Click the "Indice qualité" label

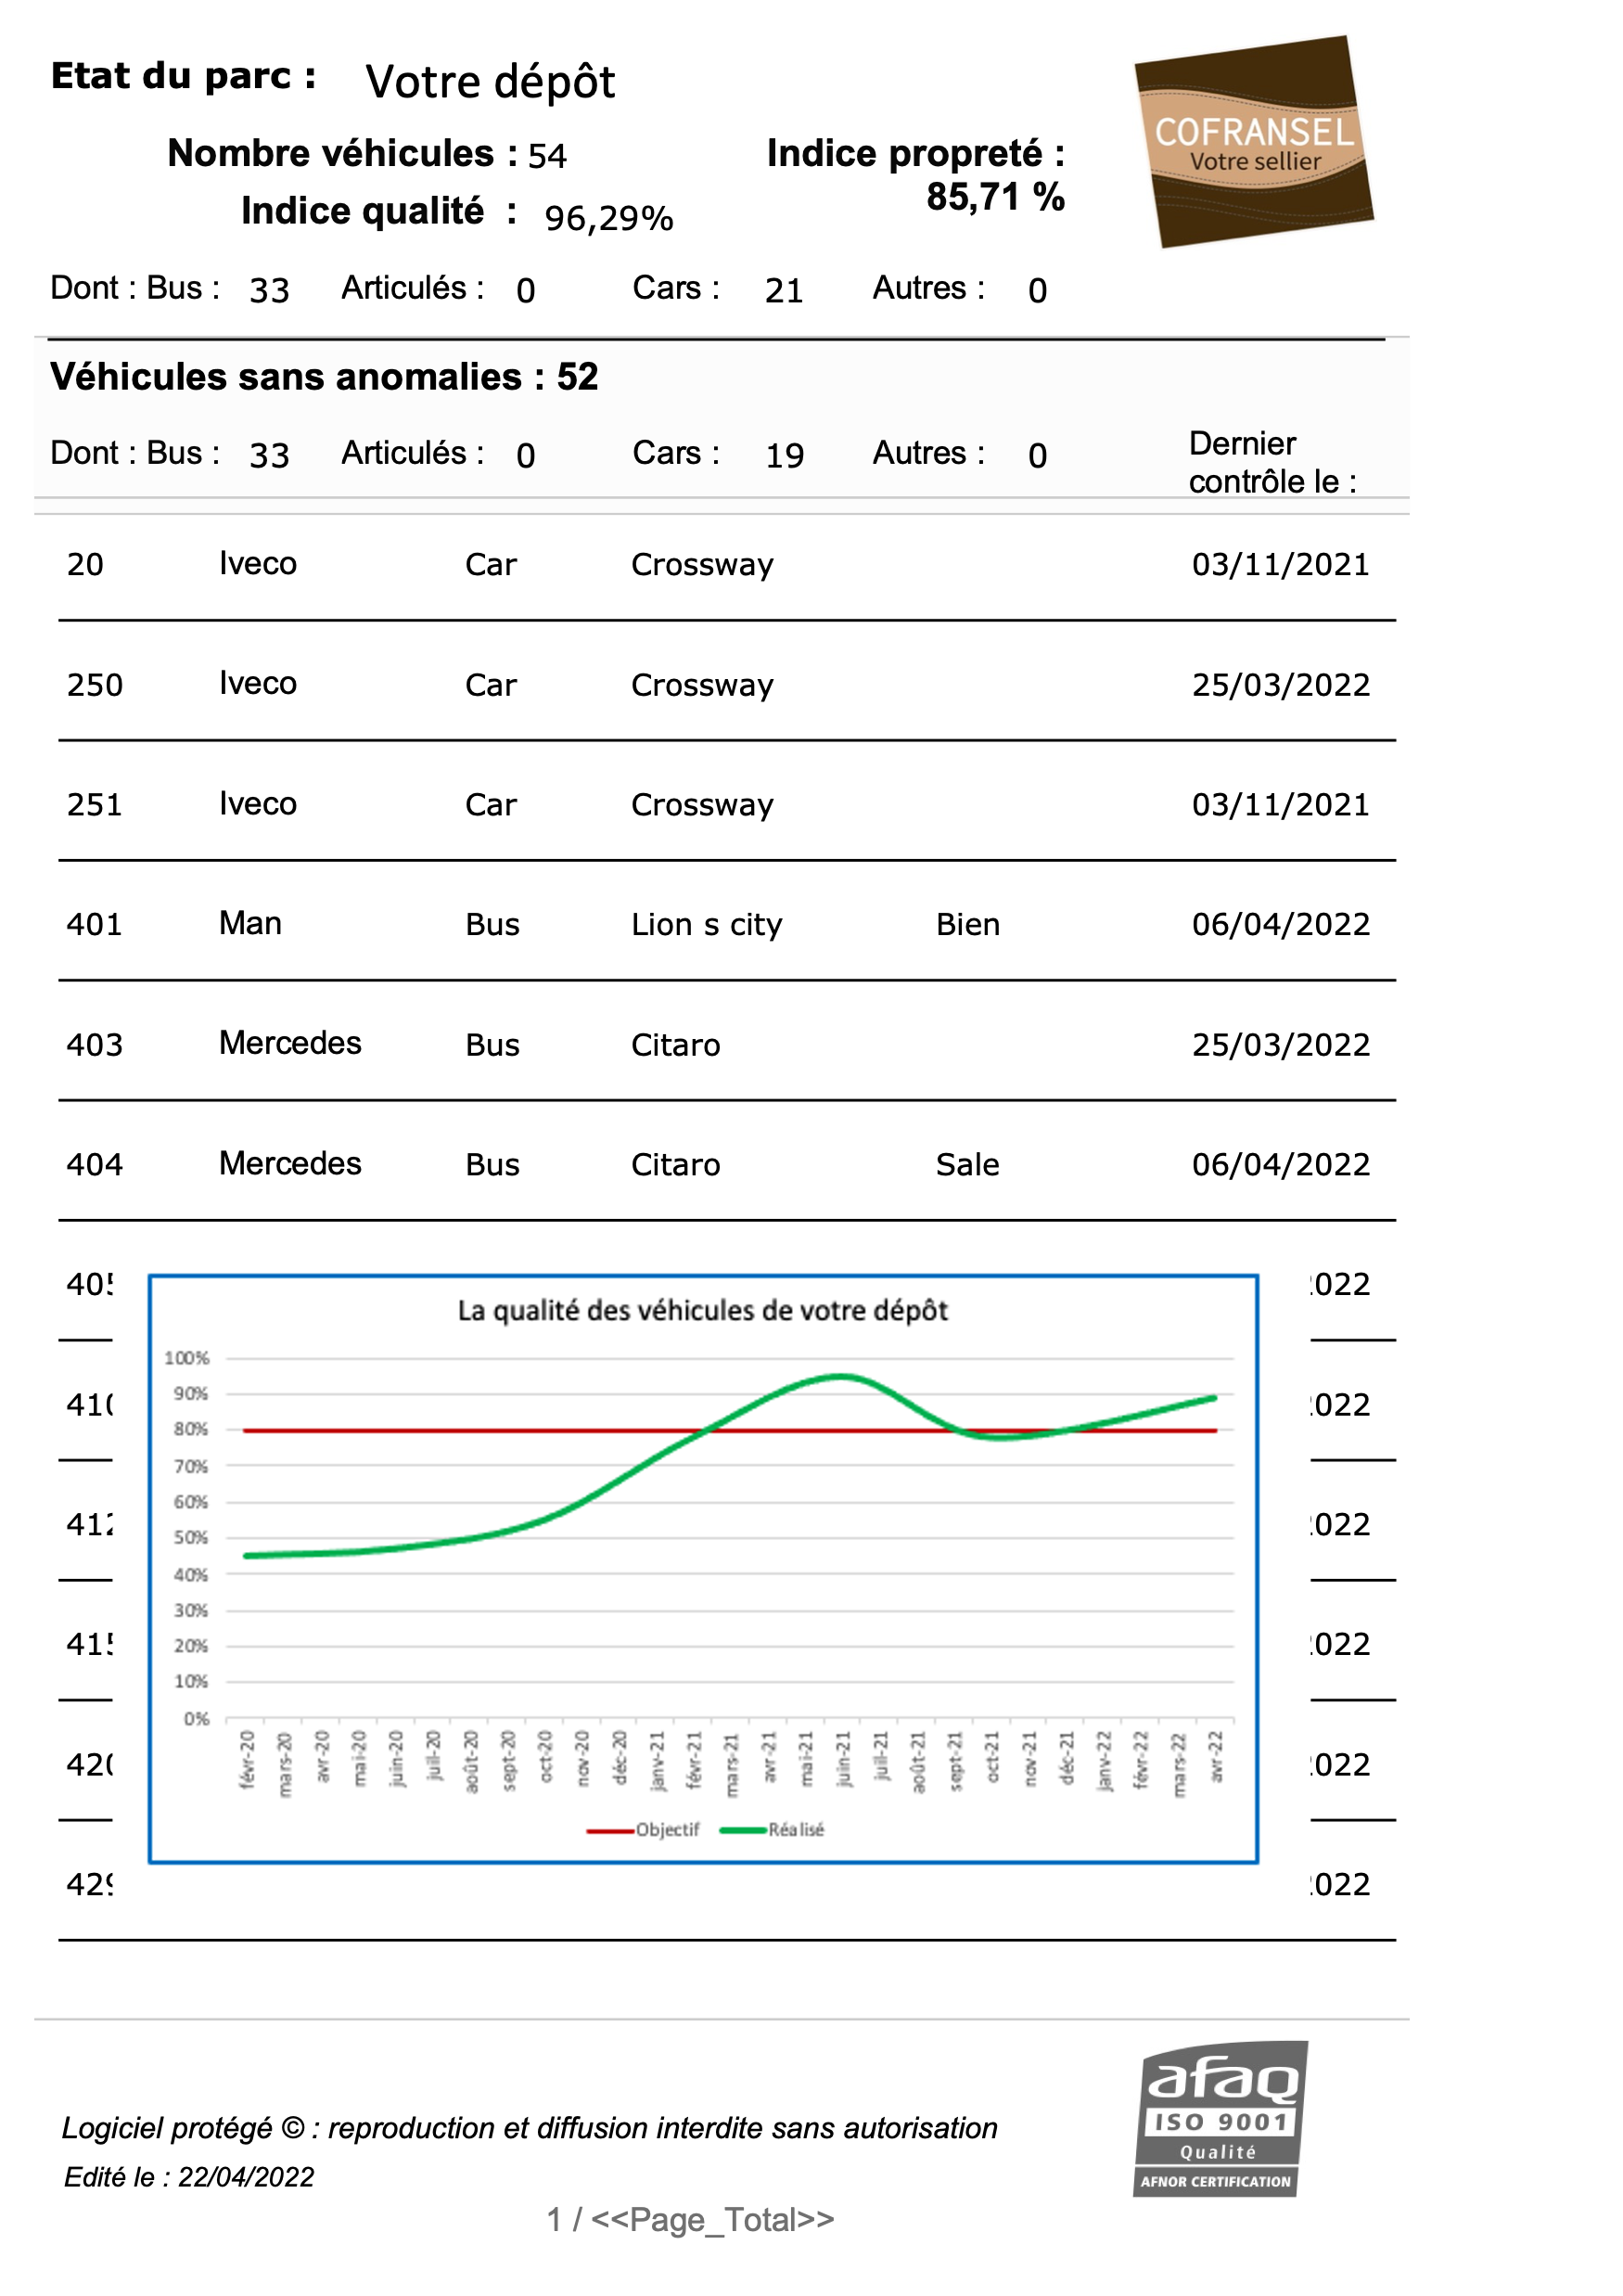pos(362,211)
